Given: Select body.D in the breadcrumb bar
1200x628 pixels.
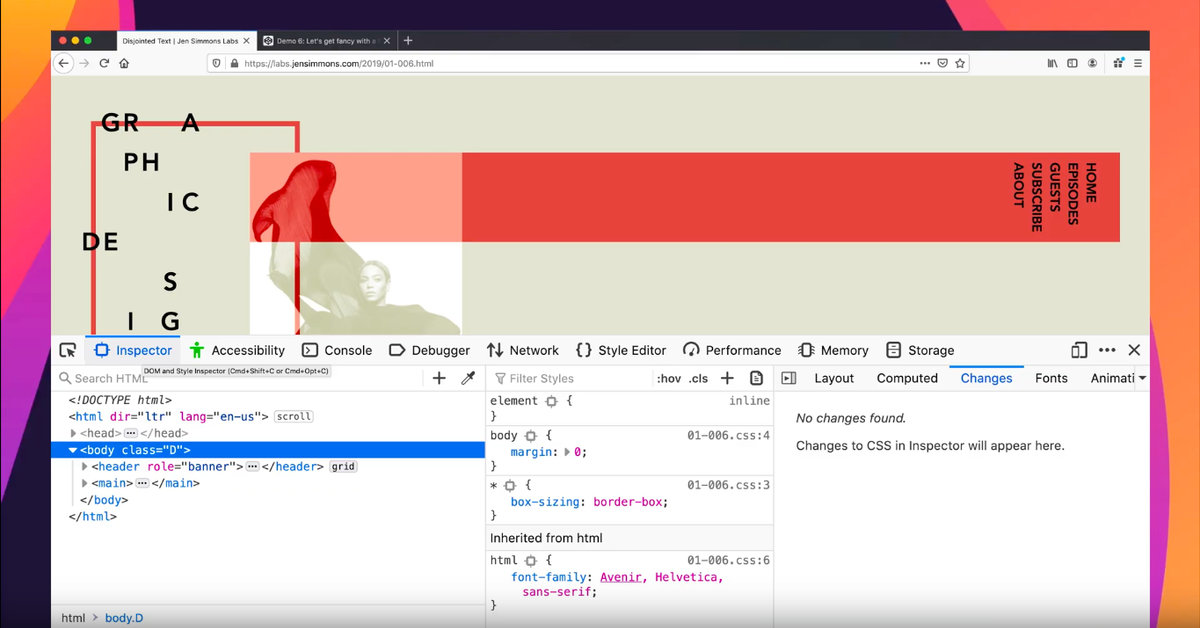Looking at the screenshot, I should [x=124, y=617].
